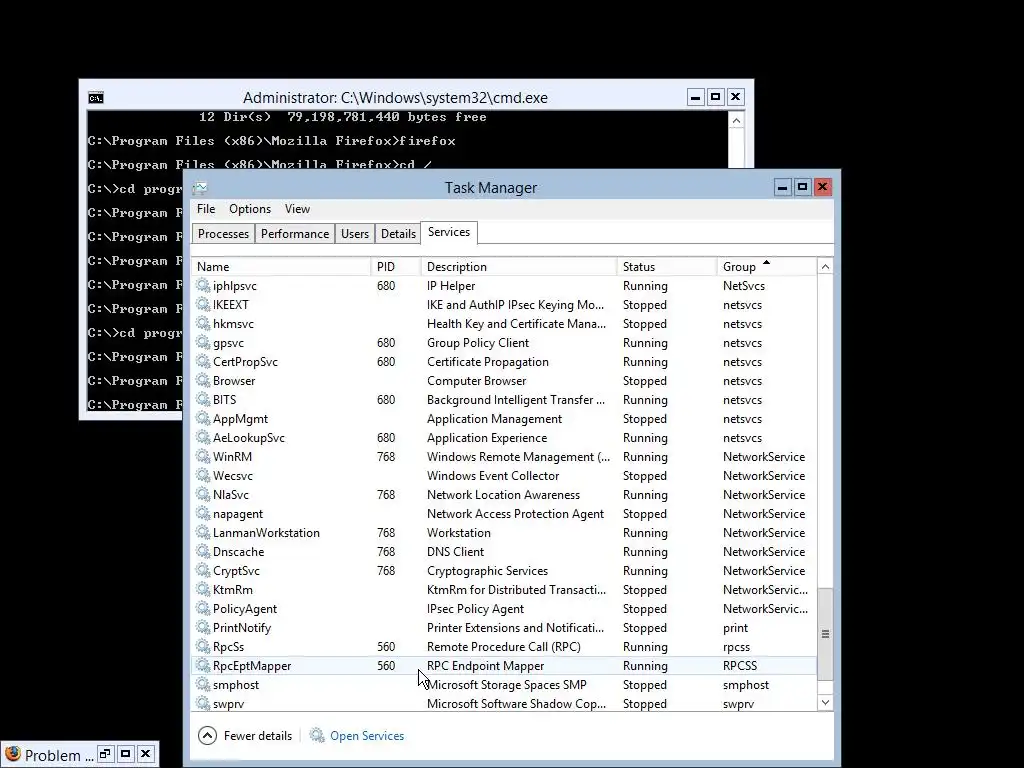The image size is (1024, 768).
Task: Click the gear icon beside AppMgmt service
Action: [x=203, y=418]
